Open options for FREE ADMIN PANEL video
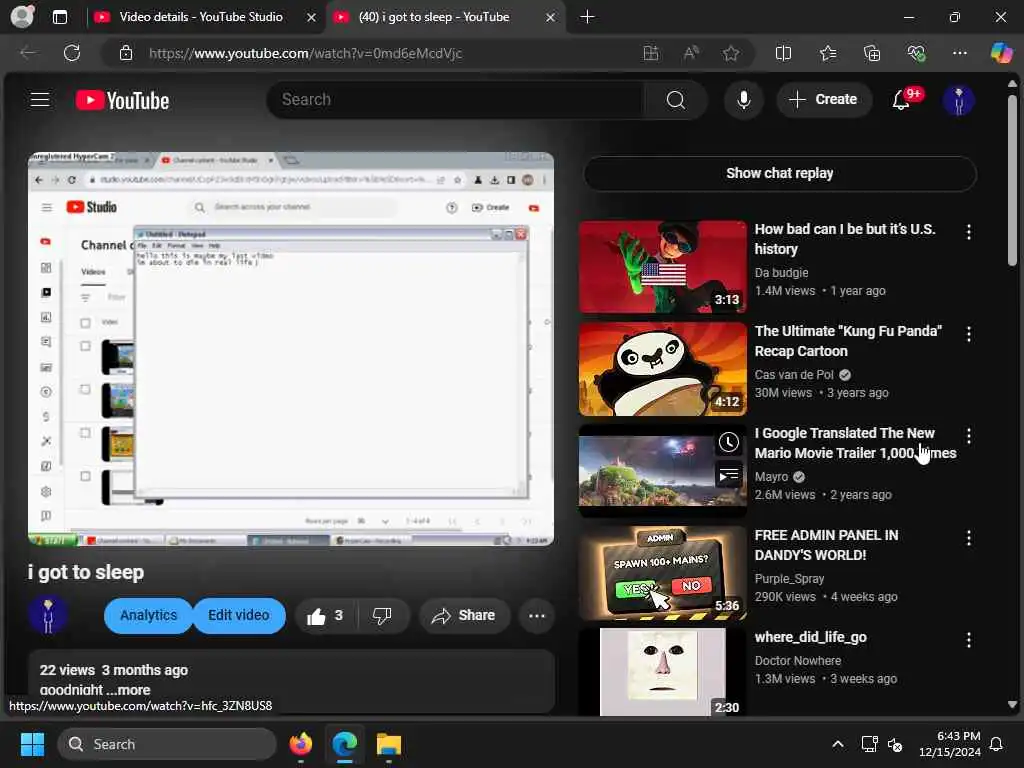 (x=968, y=537)
